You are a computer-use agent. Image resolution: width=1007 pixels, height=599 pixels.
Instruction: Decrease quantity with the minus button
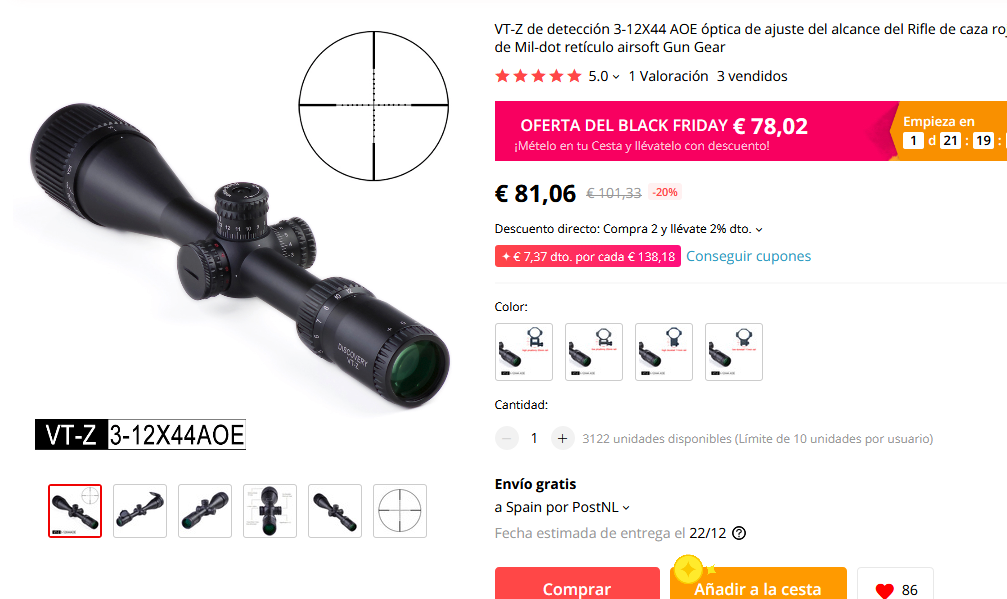click(x=507, y=438)
